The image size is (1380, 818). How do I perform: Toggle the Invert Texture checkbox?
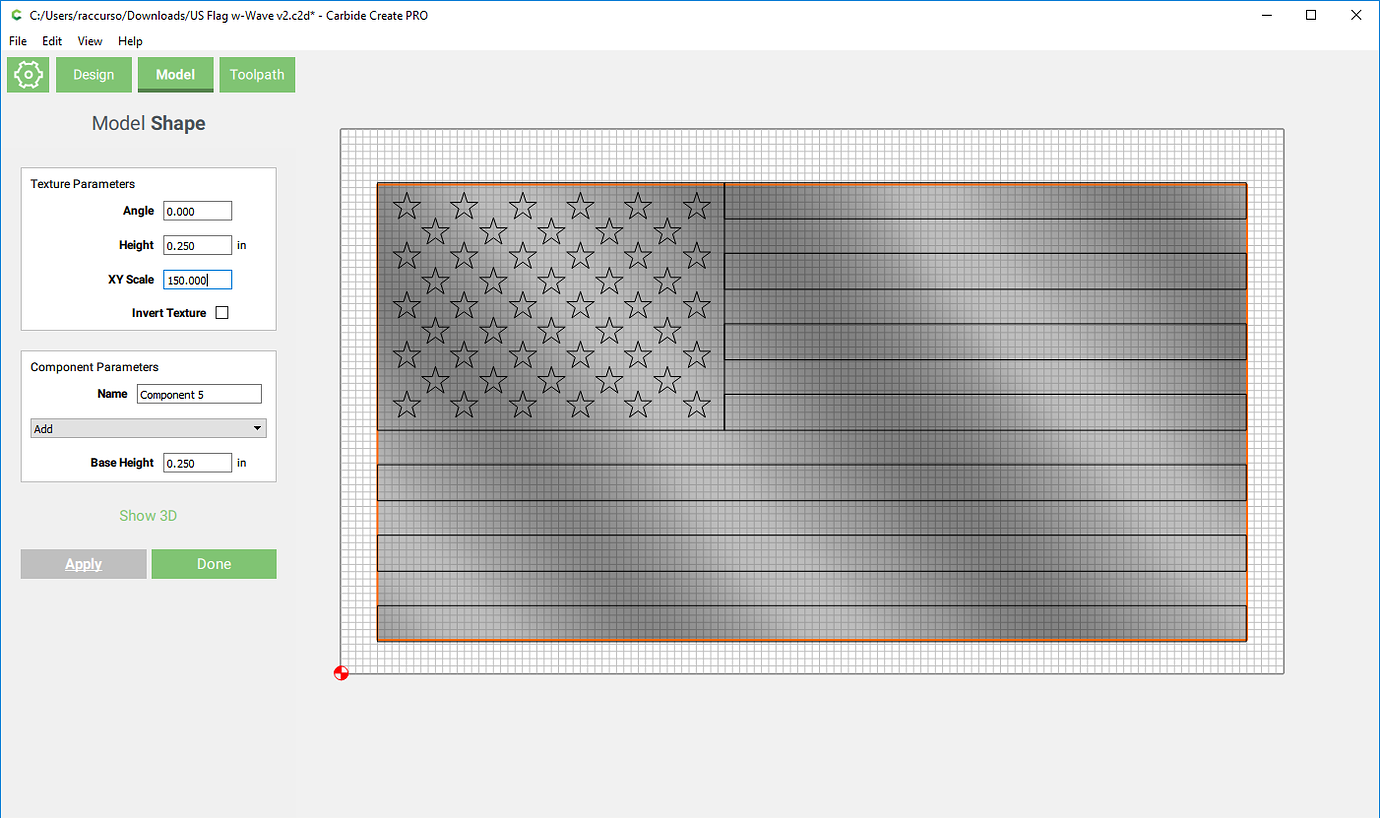point(222,313)
